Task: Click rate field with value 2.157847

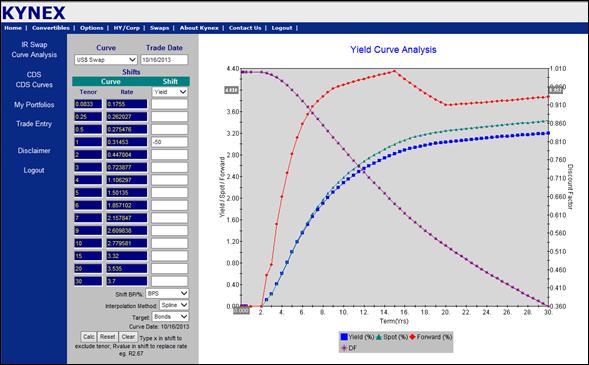Action: [x=127, y=218]
